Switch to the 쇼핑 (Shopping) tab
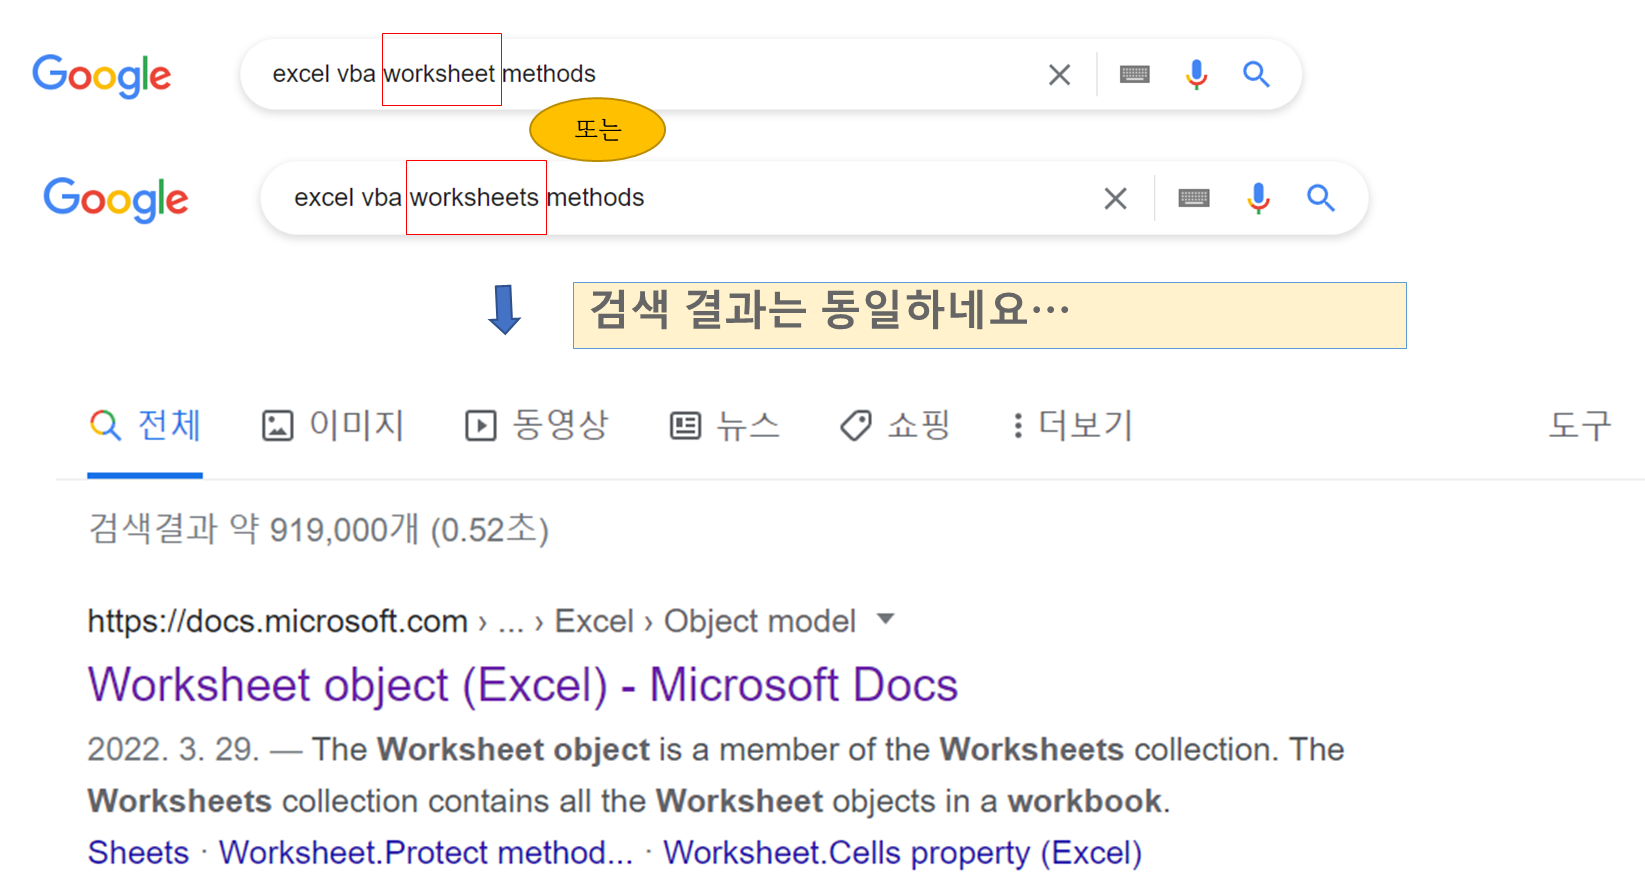Screen dimensions: 1645x895 [x=894, y=425]
